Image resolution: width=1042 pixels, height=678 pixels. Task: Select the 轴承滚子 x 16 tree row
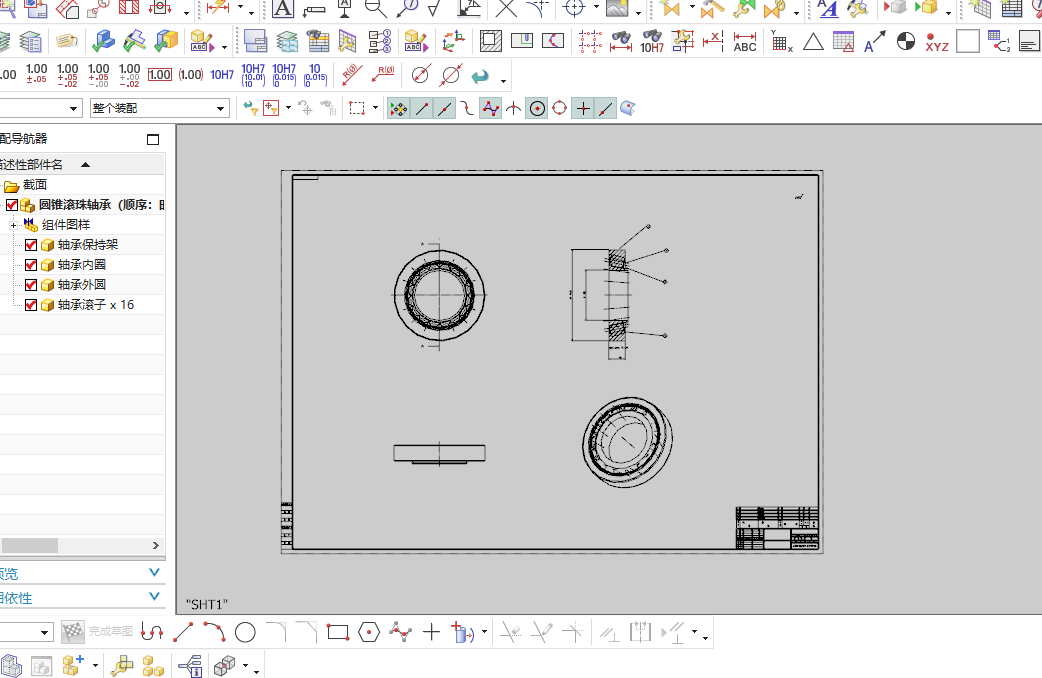[x=81, y=304]
